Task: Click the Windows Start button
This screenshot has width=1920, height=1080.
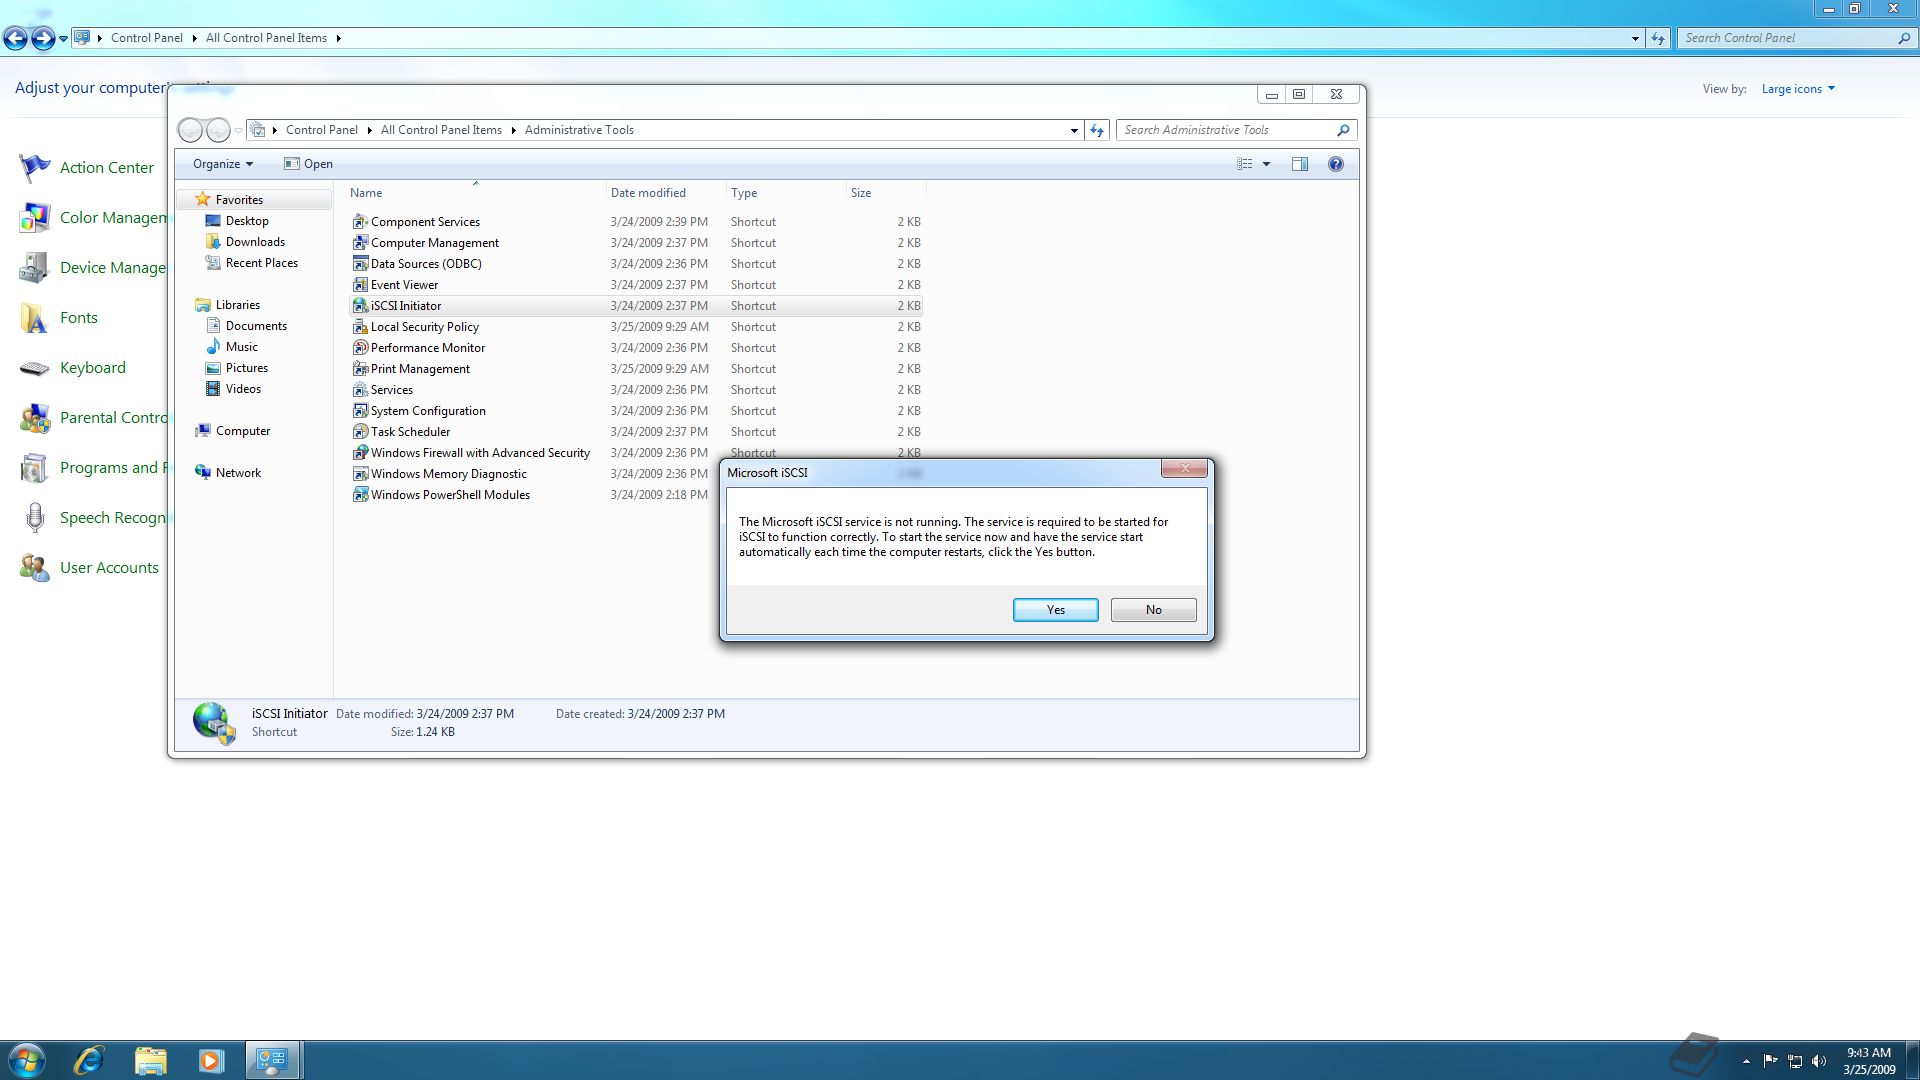Action: [27, 1060]
